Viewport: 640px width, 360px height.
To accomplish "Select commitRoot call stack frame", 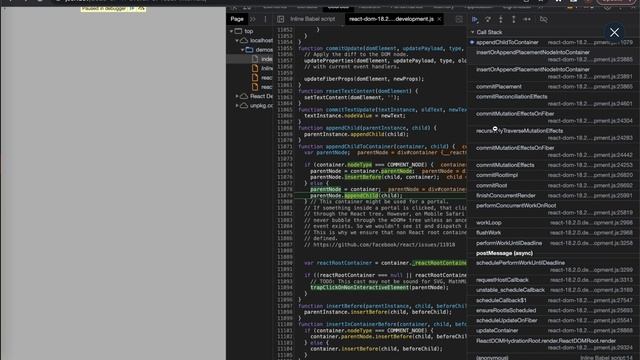I will (x=554, y=185).
